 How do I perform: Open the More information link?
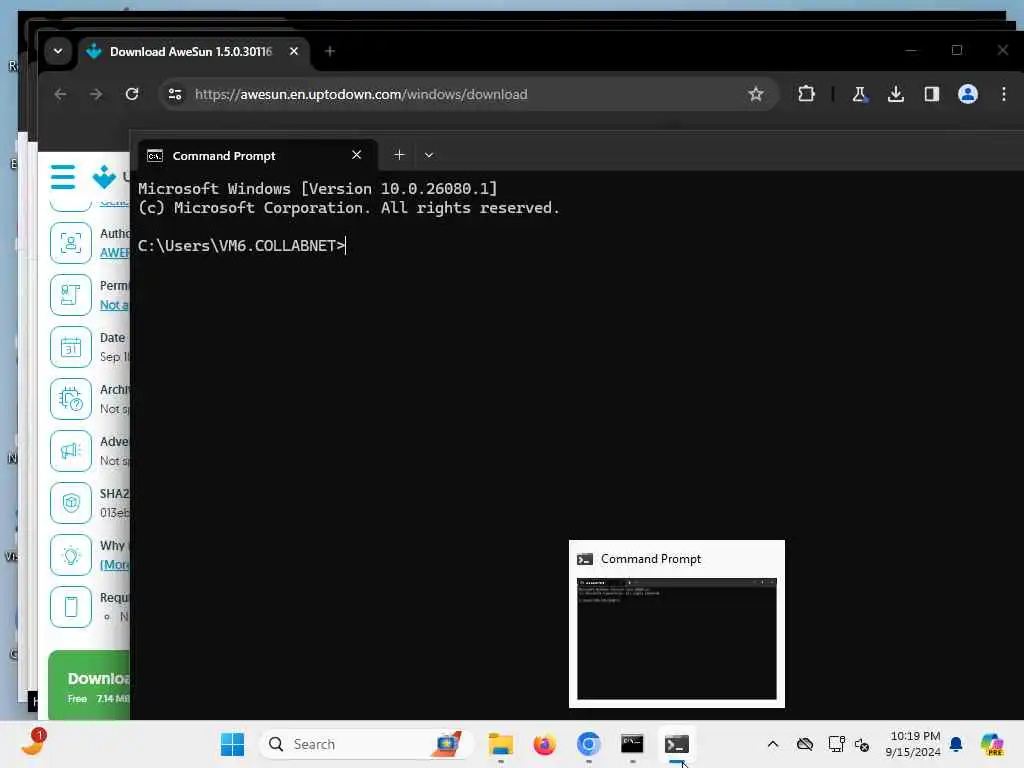pos(115,564)
